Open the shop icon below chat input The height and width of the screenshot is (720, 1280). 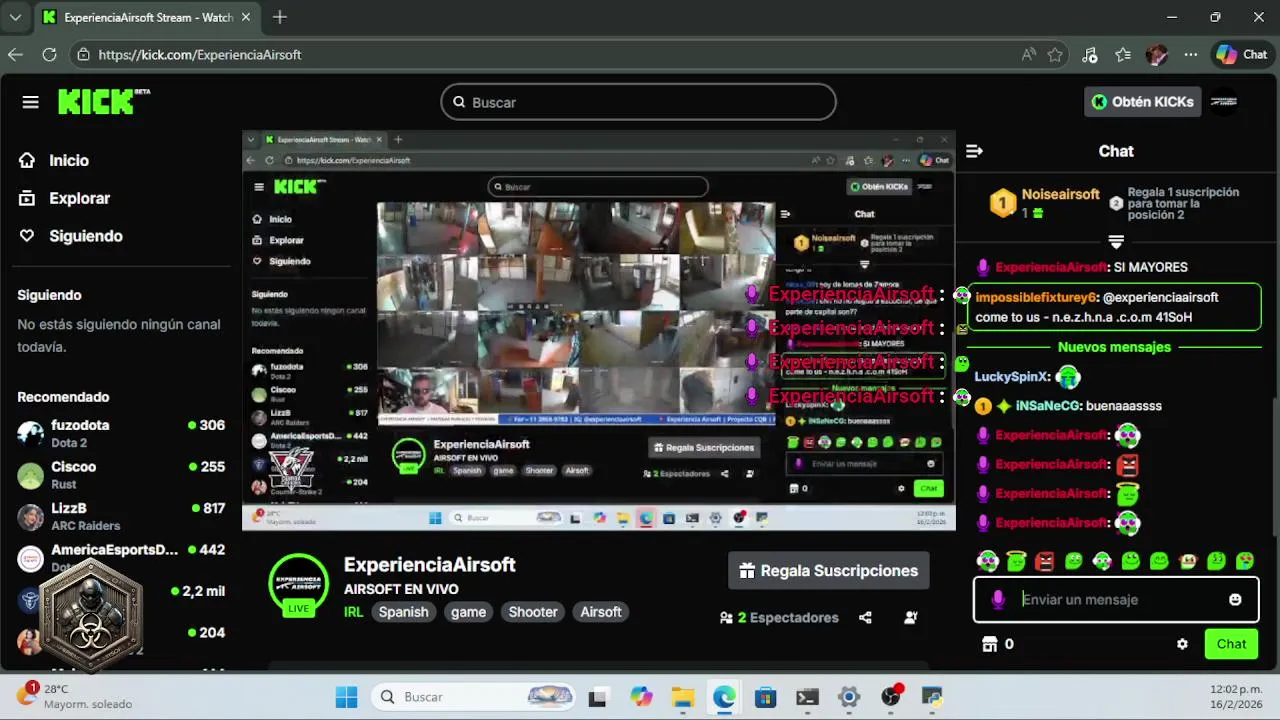click(x=990, y=644)
